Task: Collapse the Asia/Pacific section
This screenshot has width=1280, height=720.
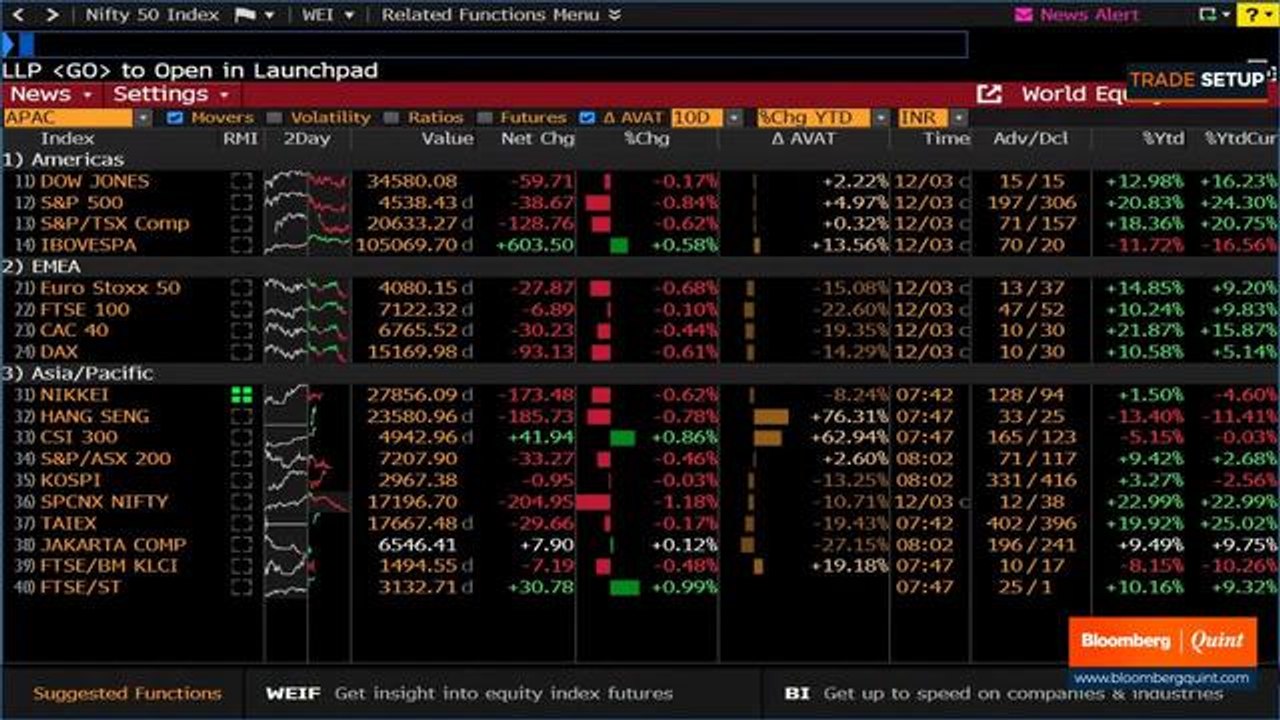Action: [78, 374]
